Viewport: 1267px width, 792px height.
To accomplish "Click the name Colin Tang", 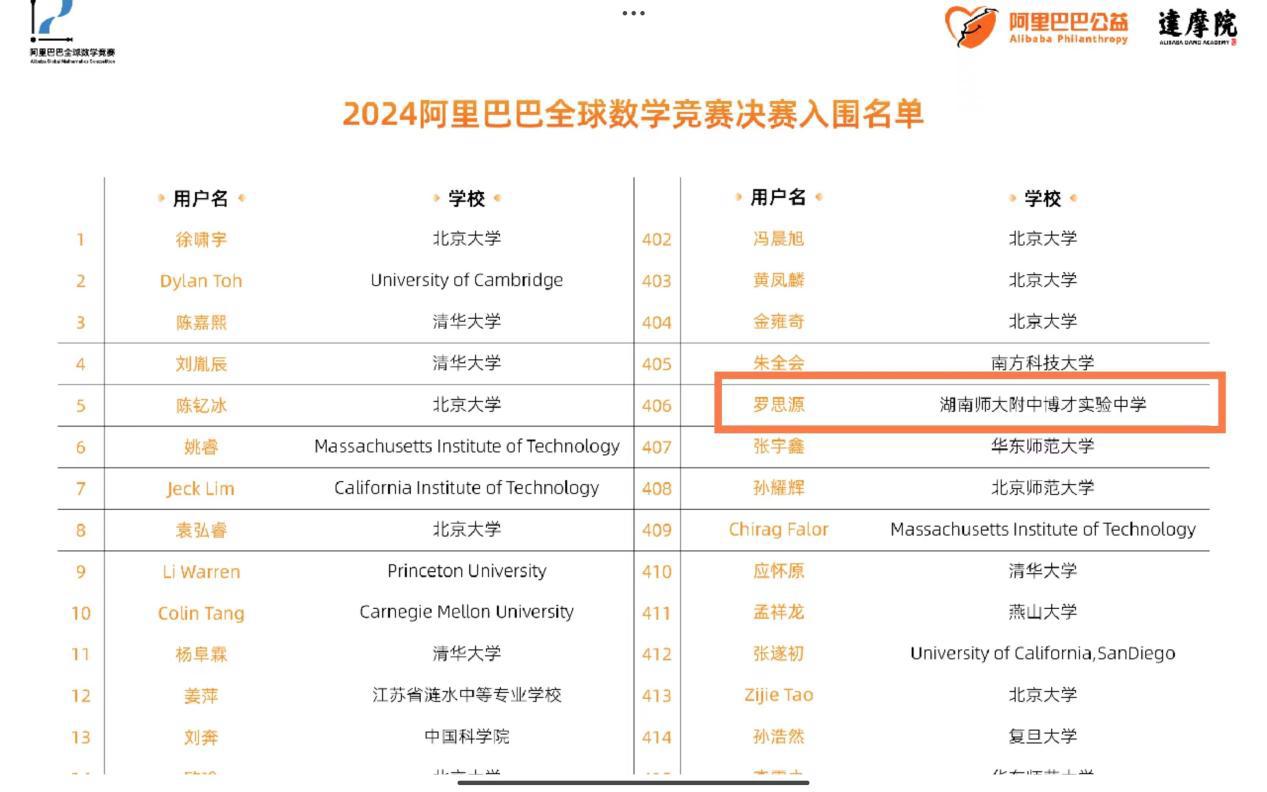I will [x=200, y=613].
